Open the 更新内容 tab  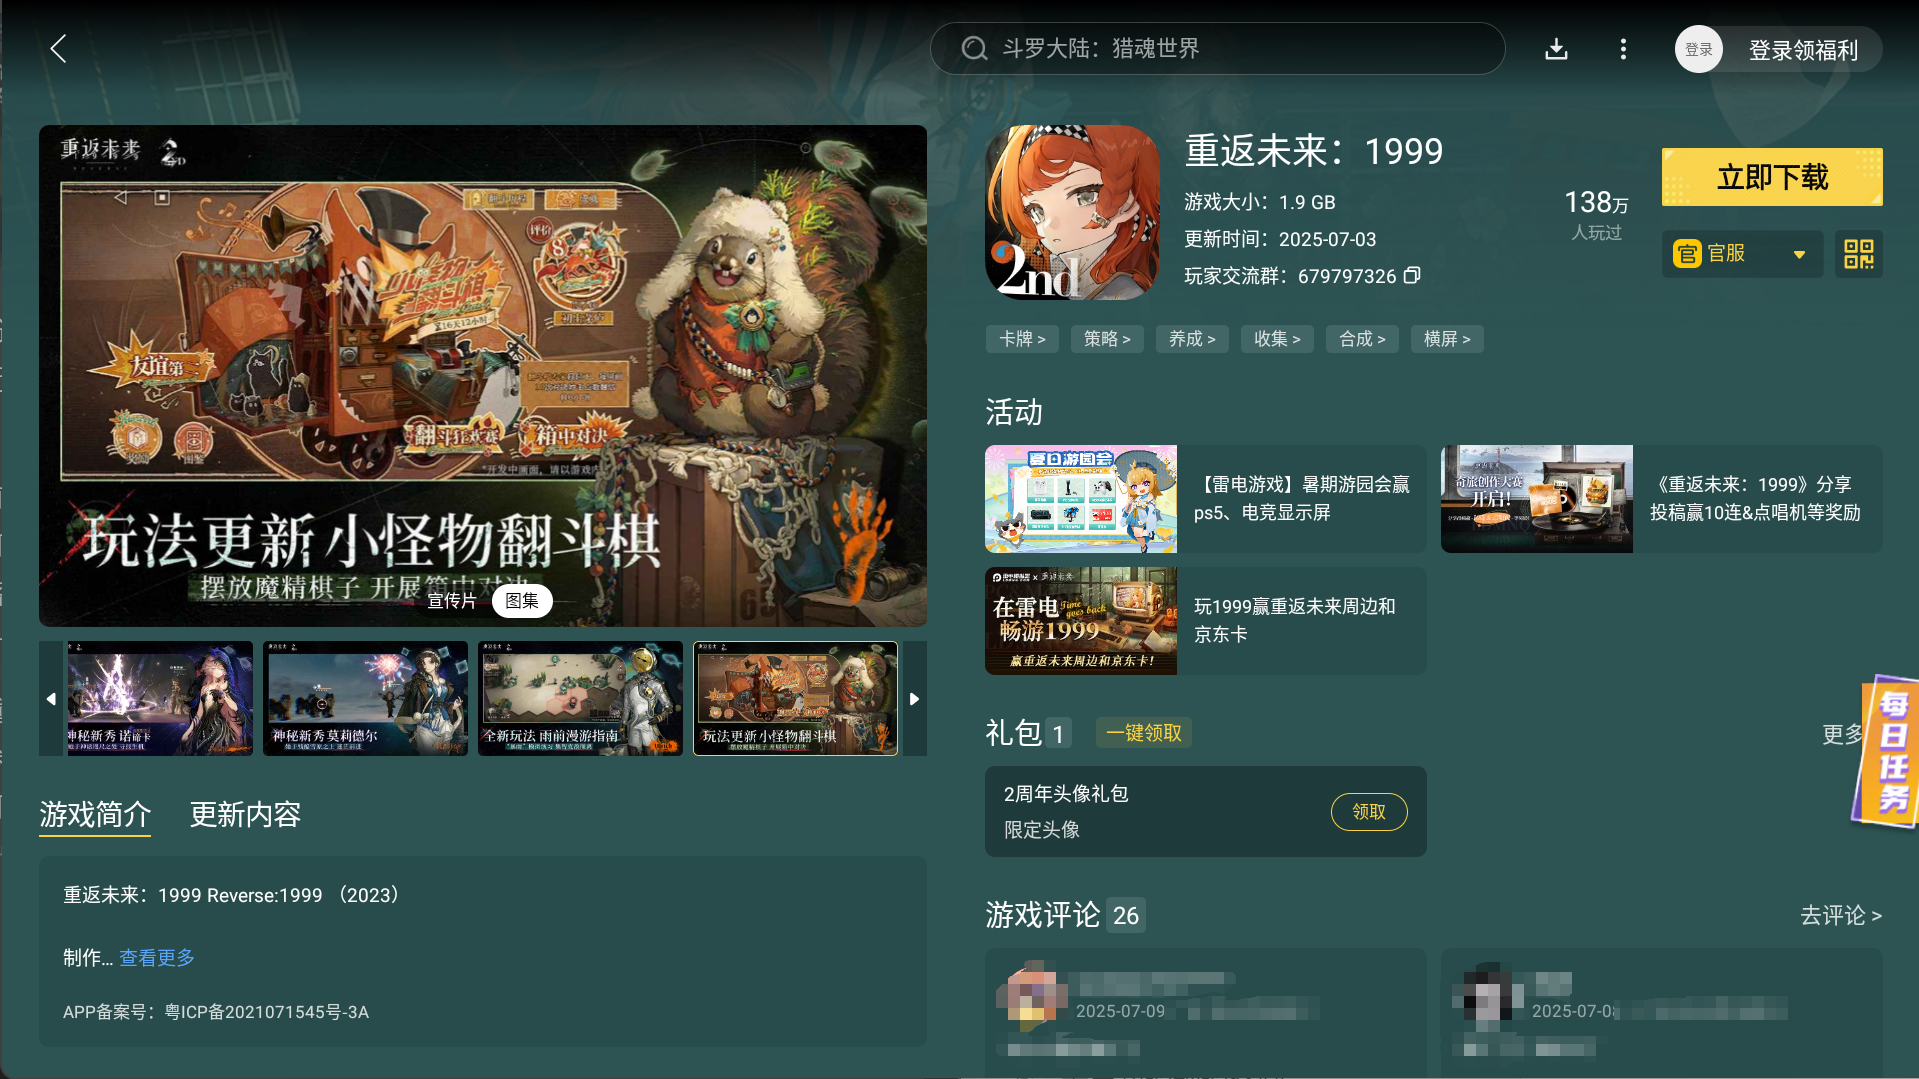point(245,814)
